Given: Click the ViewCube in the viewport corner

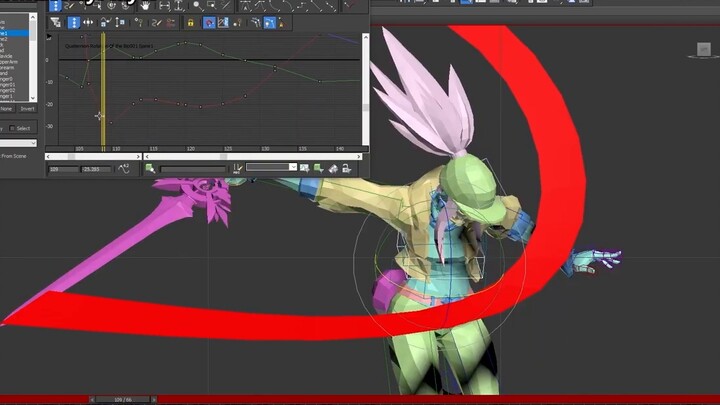Looking at the screenshot, I should [x=703, y=50].
